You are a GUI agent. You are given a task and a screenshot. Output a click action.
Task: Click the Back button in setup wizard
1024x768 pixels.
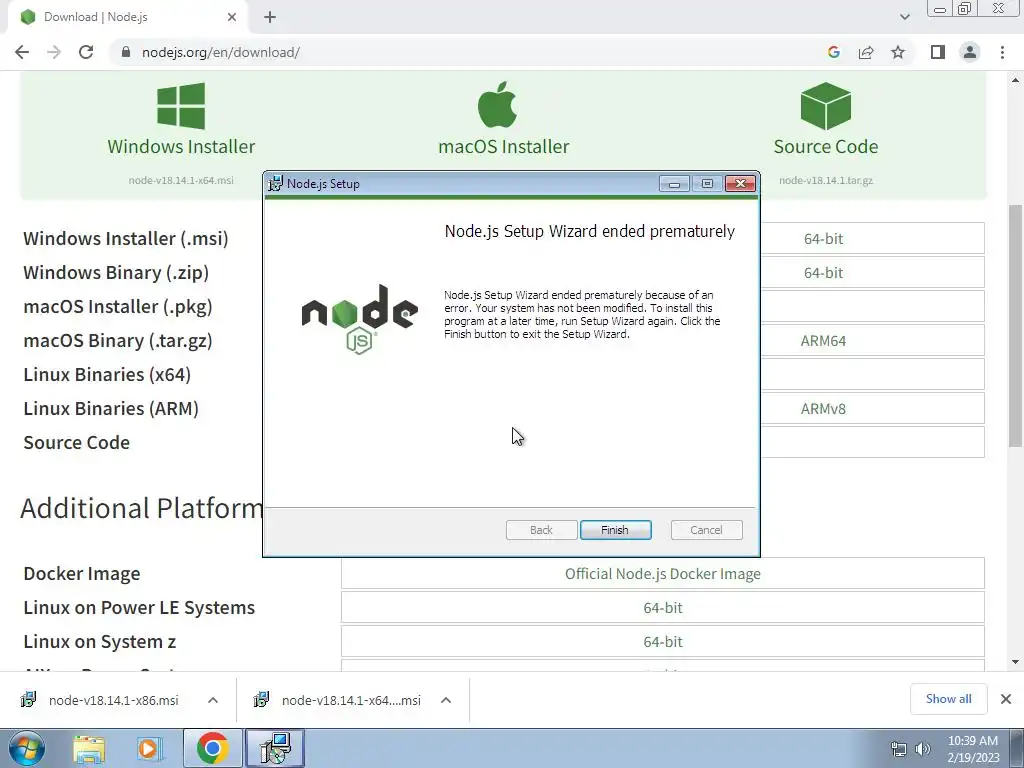tap(541, 530)
